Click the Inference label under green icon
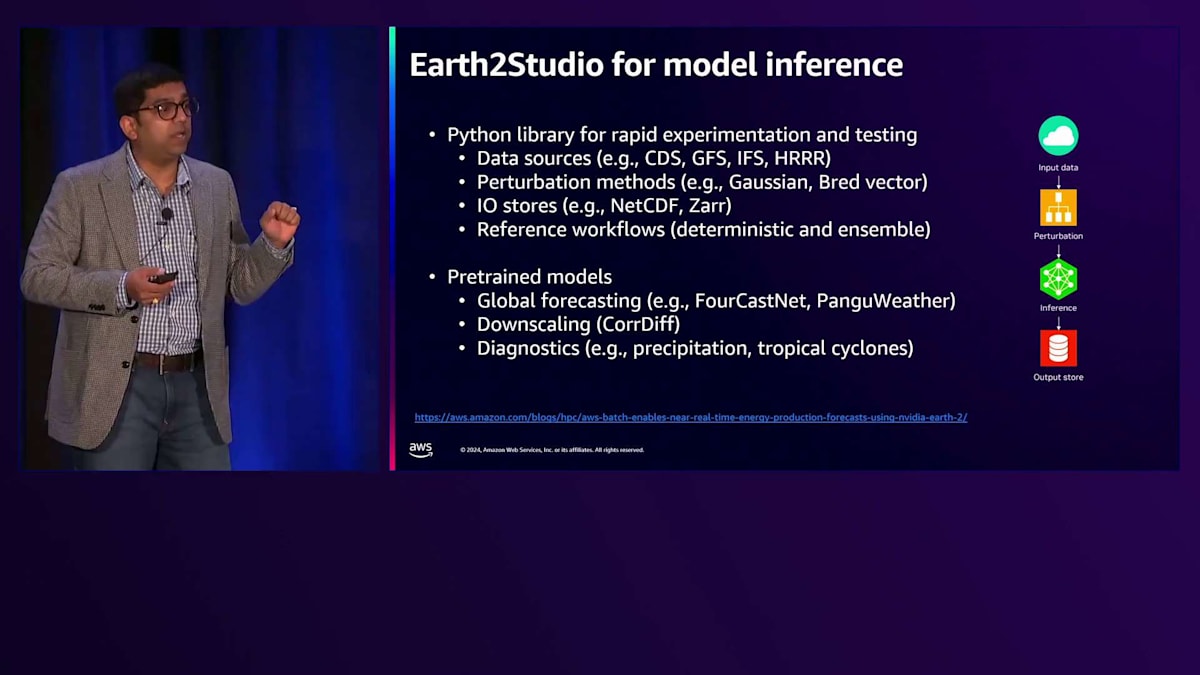 point(1058,308)
